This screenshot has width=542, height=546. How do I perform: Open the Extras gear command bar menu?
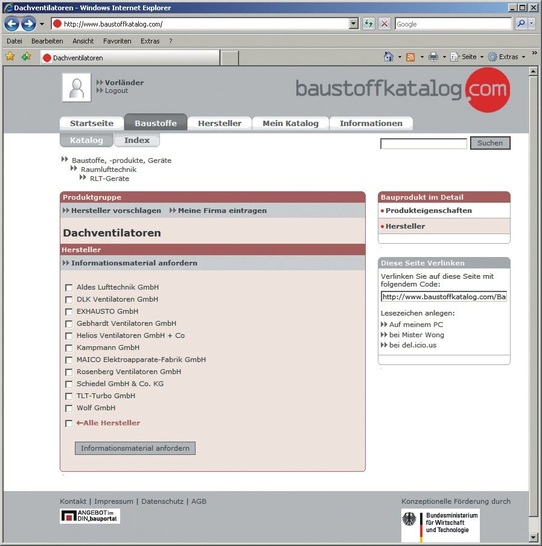506,57
